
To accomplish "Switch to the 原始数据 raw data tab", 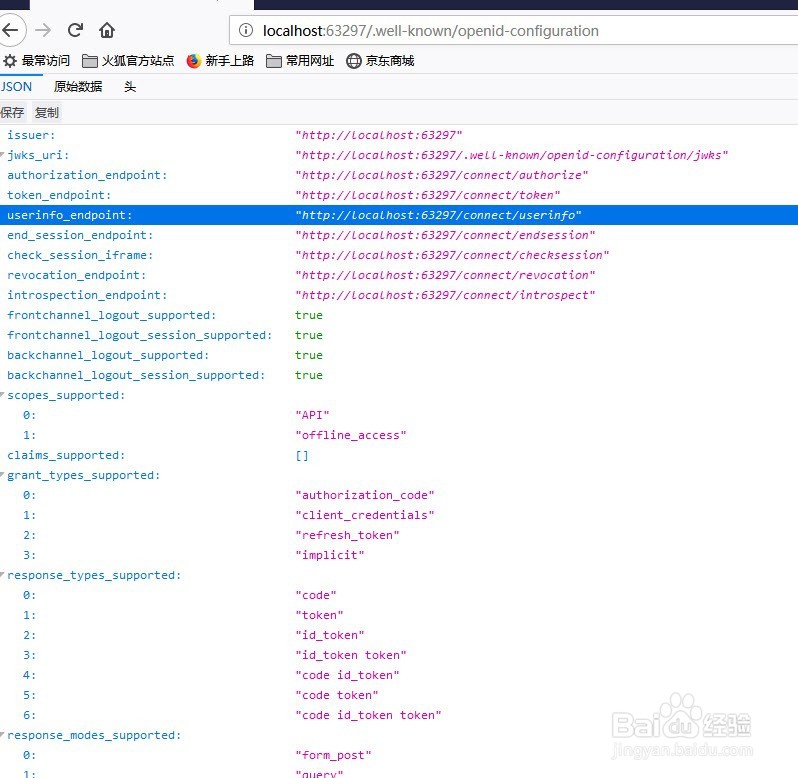I will (x=78, y=87).
